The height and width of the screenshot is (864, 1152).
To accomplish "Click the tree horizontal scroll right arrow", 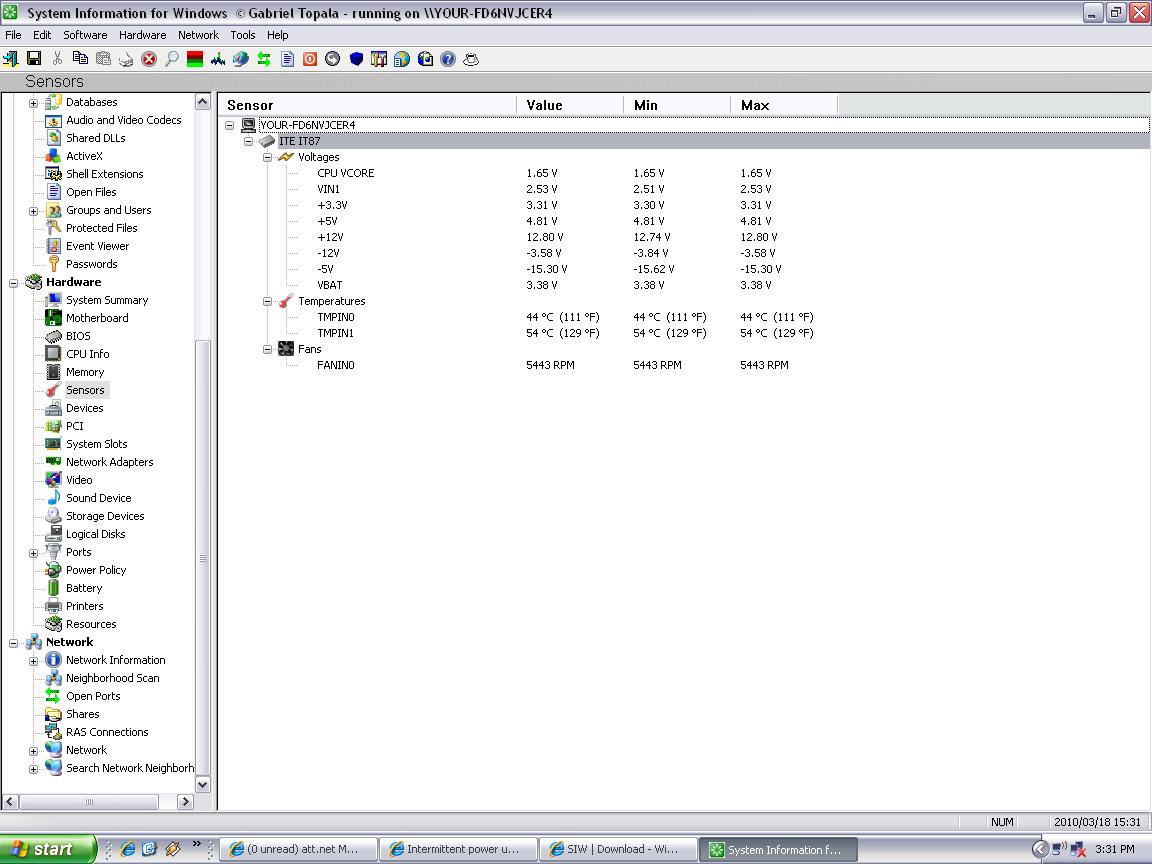I will 185,802.
